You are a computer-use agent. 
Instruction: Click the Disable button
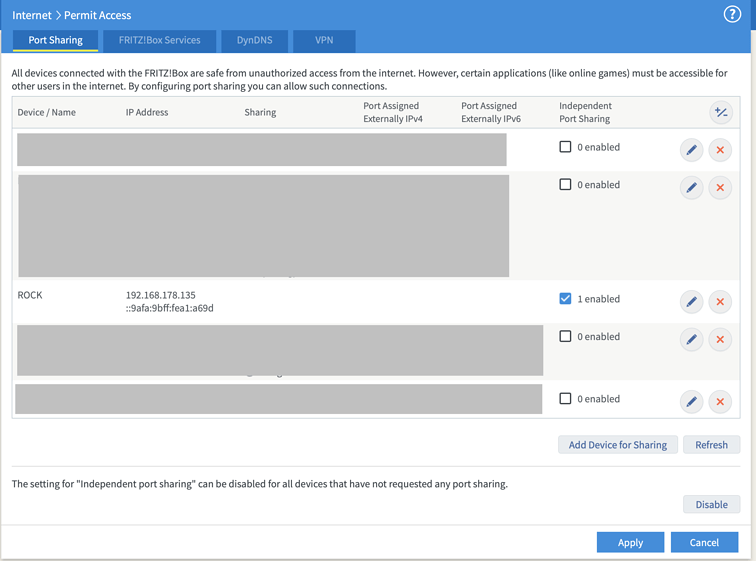(711, 505)
